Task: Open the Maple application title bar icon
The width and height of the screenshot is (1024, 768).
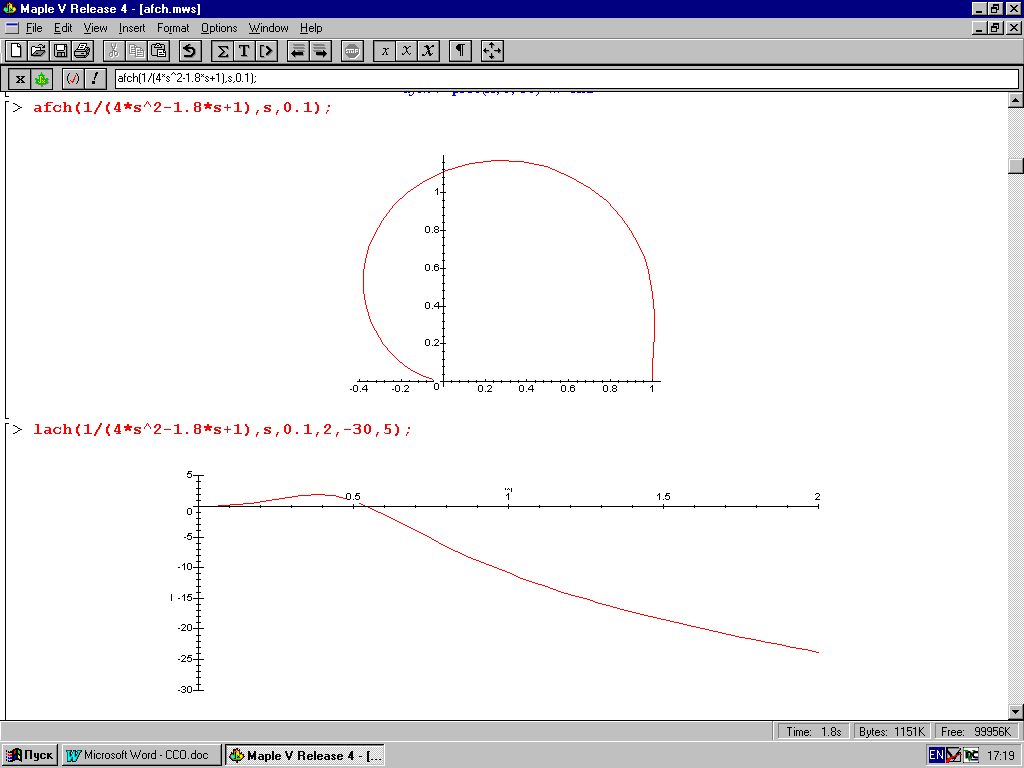Action: (9, 8)
